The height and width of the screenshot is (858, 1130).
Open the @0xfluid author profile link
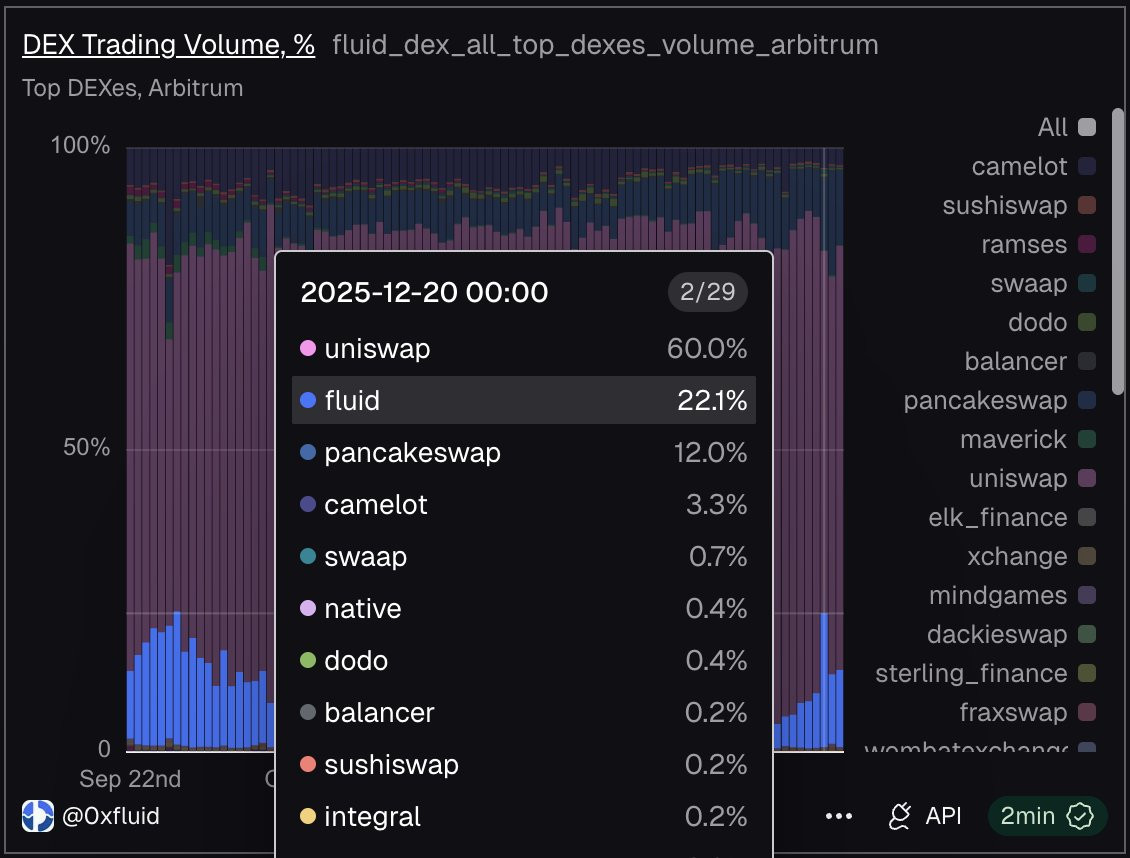[111, 816]
